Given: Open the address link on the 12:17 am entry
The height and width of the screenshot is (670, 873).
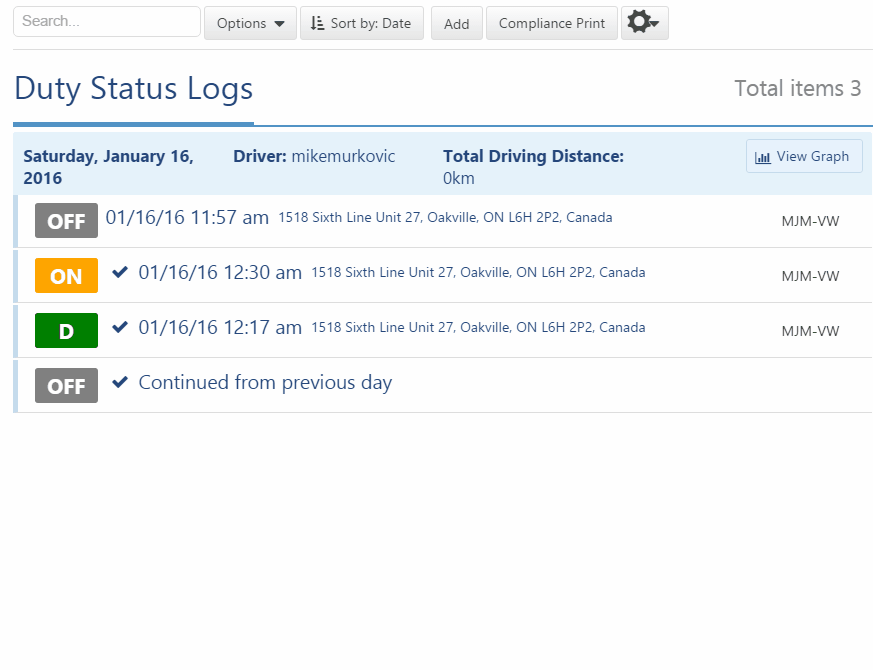Looking at the screenshot, I should (x=480, y=327).
